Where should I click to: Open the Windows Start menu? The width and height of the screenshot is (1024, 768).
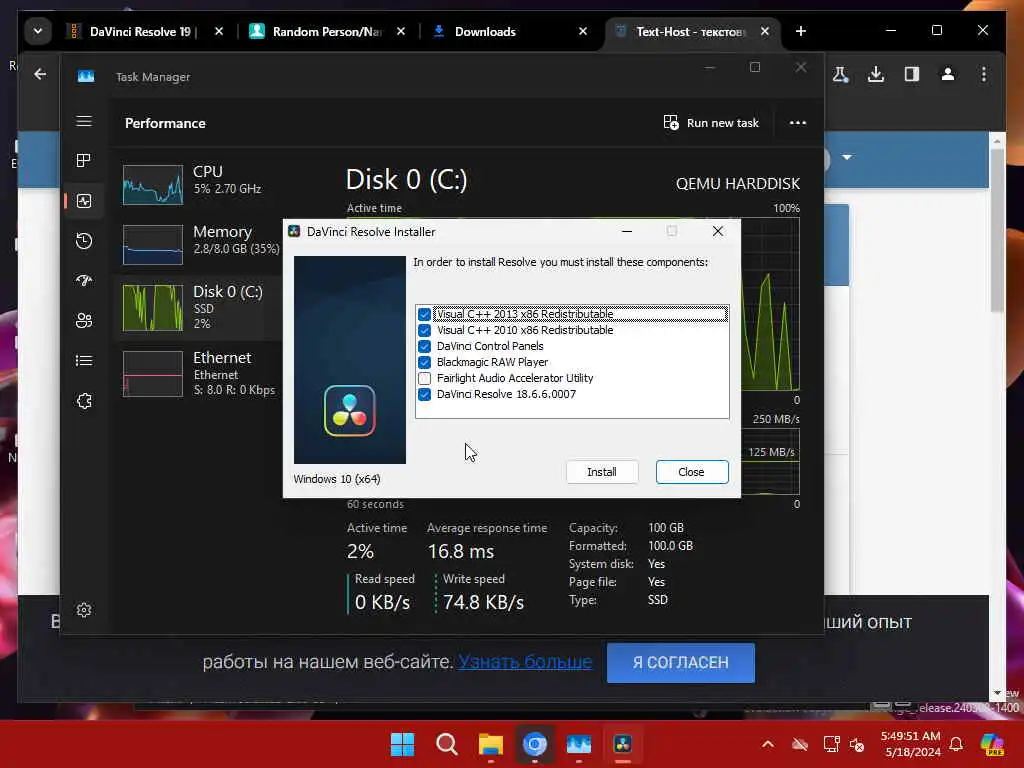[402, 744]
